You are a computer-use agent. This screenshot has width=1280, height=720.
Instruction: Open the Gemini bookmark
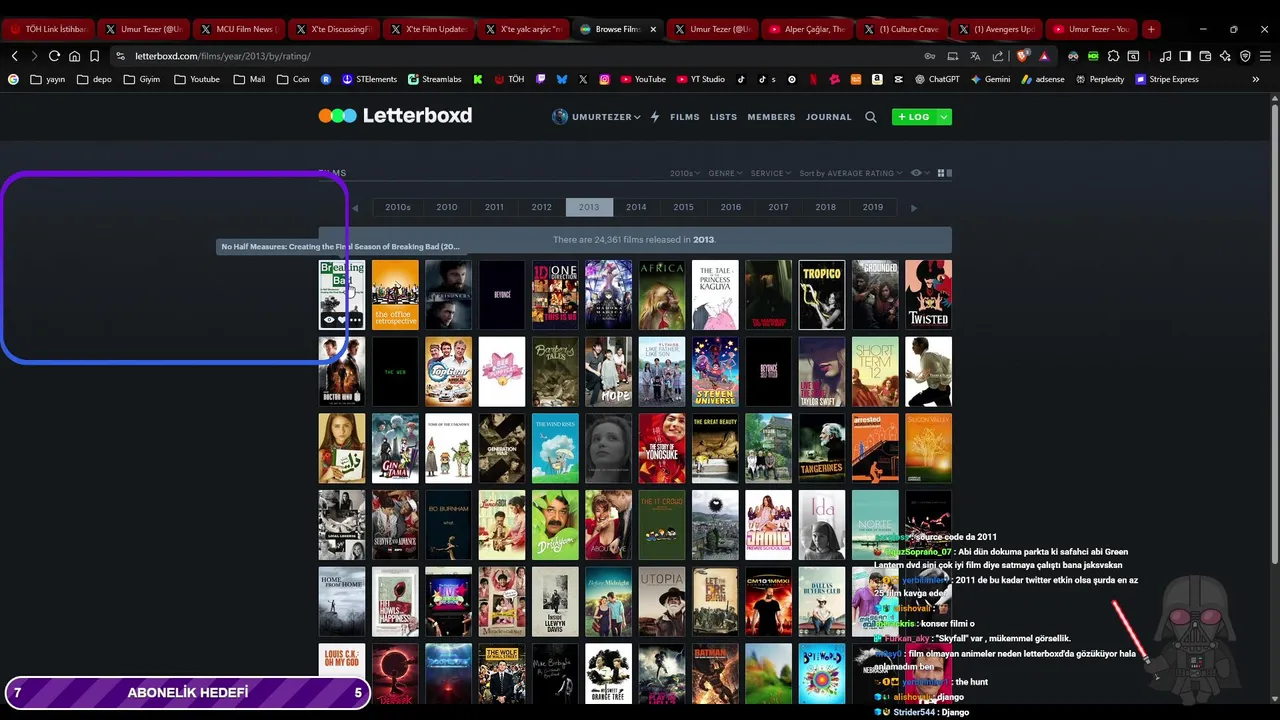pos(990,79)
